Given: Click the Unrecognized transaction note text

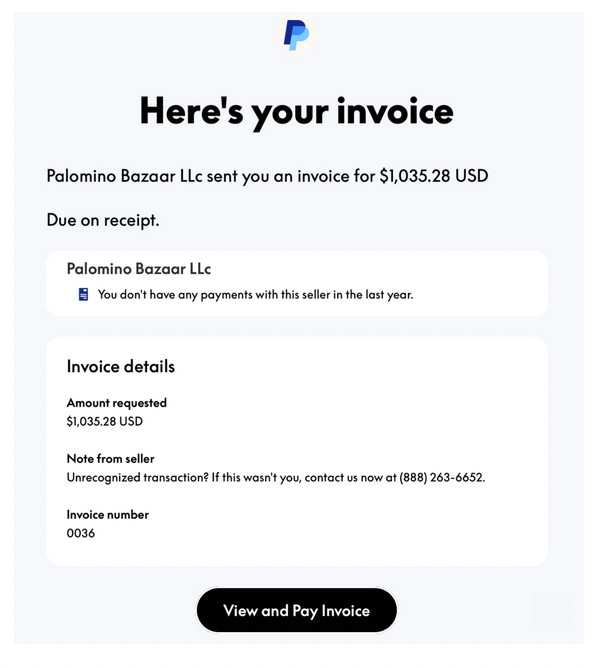Looking at the screenshot, I should pos(276,477).
